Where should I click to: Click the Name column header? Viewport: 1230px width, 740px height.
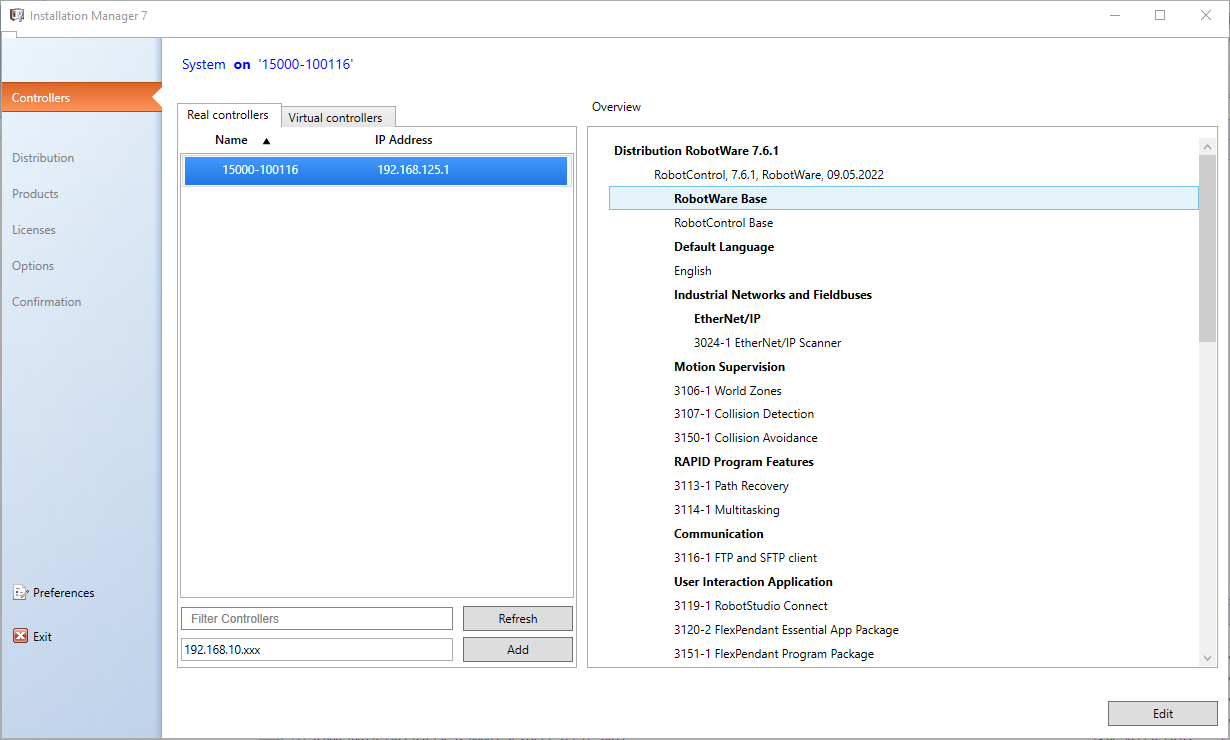click(x=231, y=140)
